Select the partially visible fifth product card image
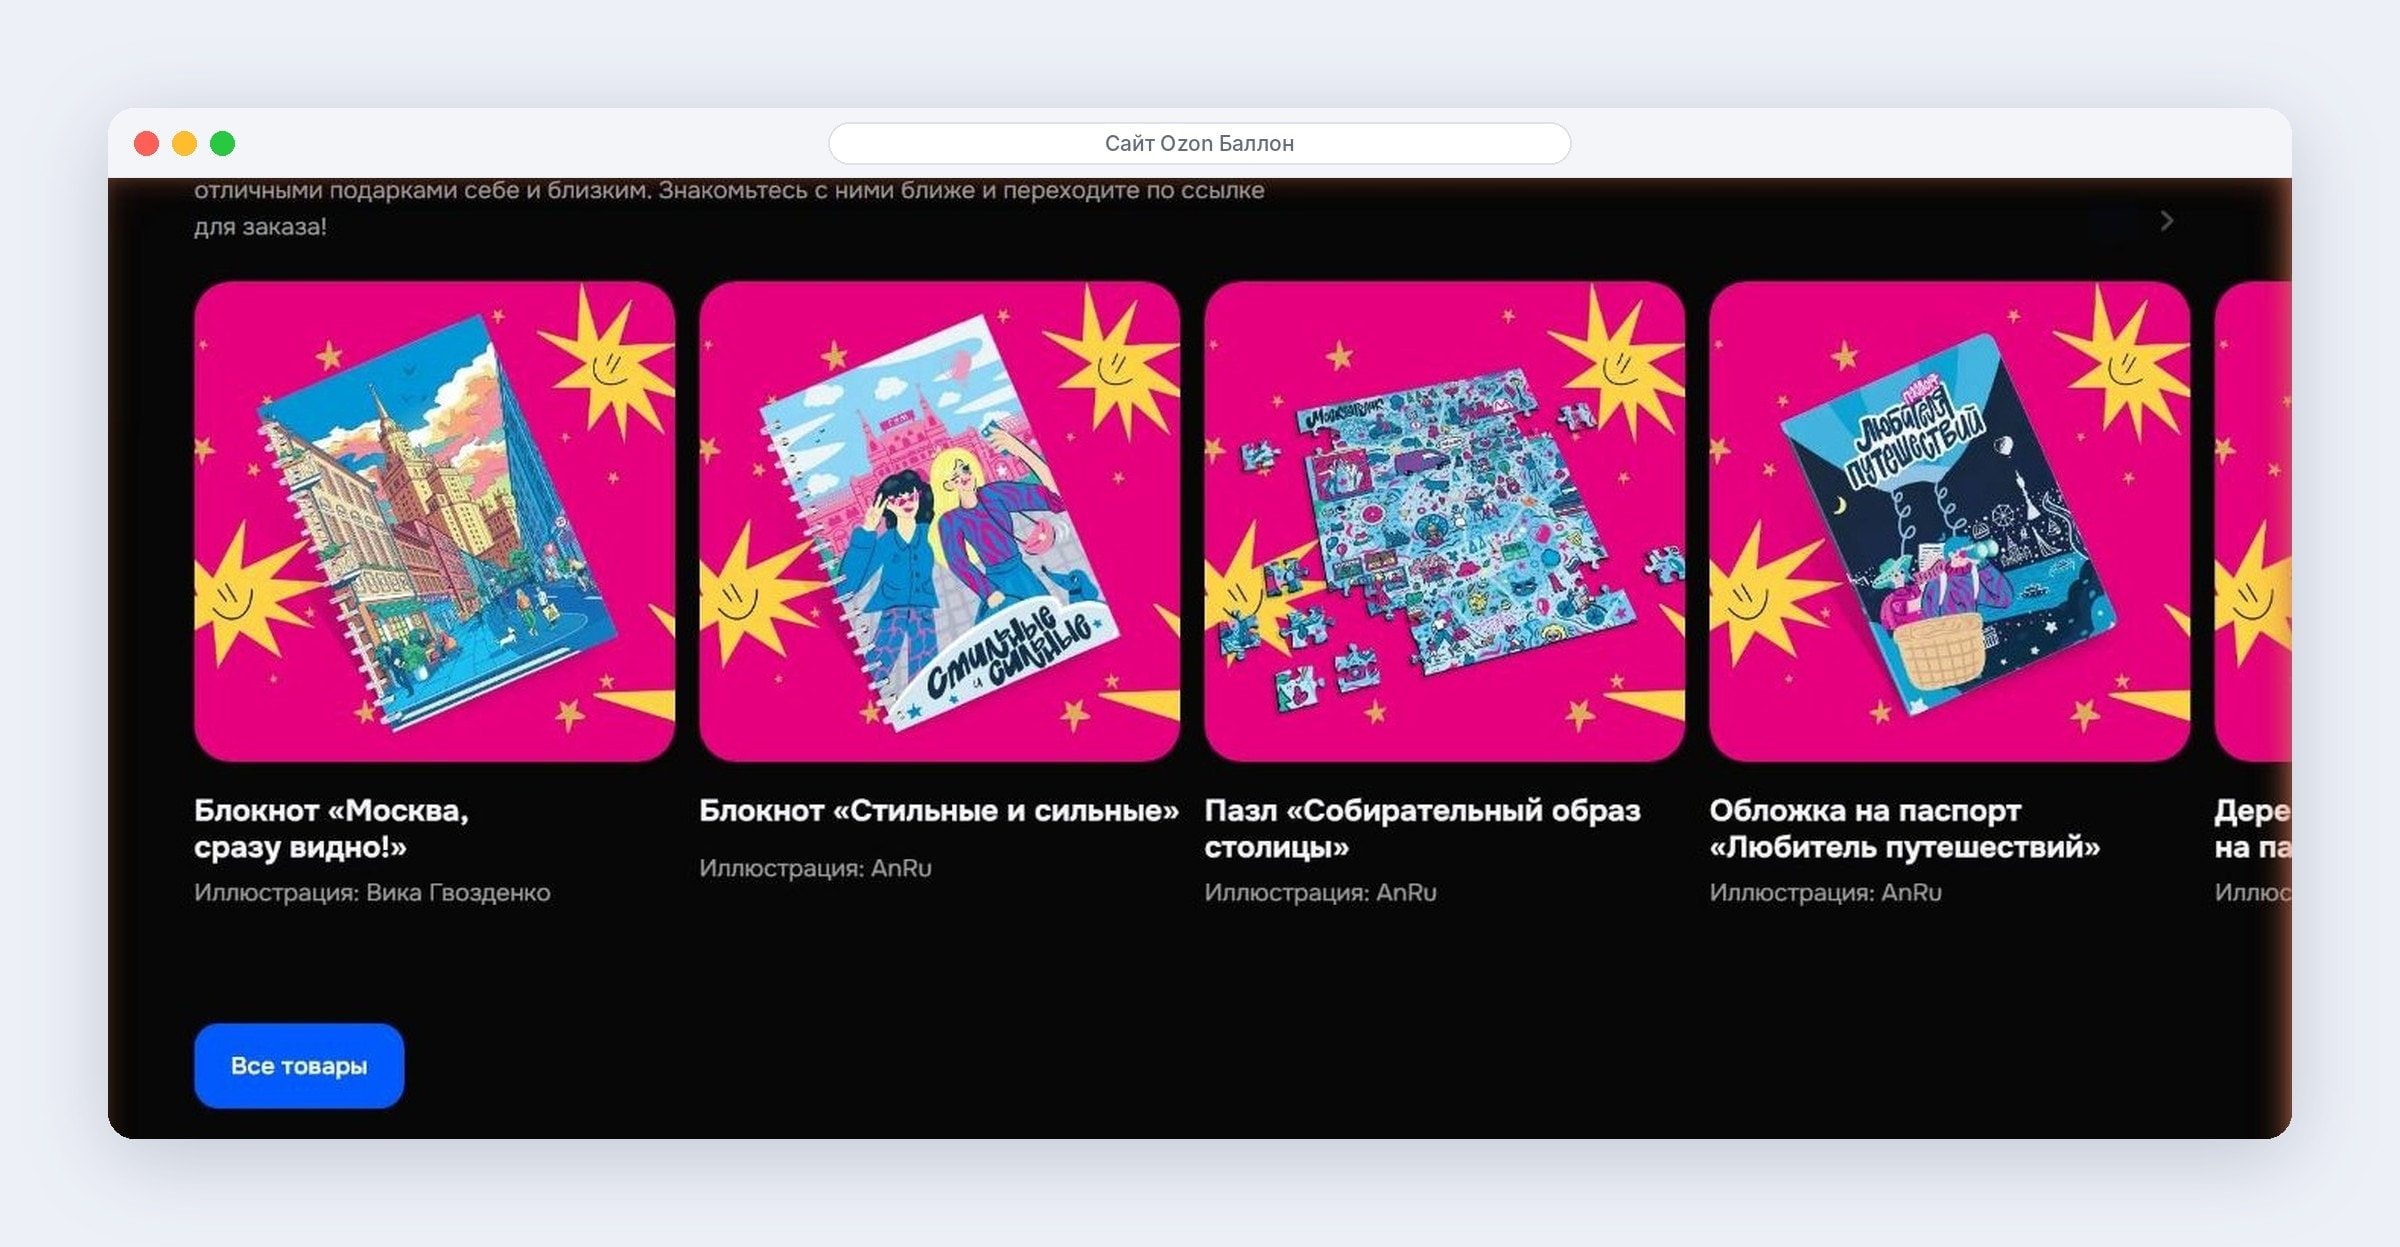2400x1247 pixels. tap(2253, 521)
